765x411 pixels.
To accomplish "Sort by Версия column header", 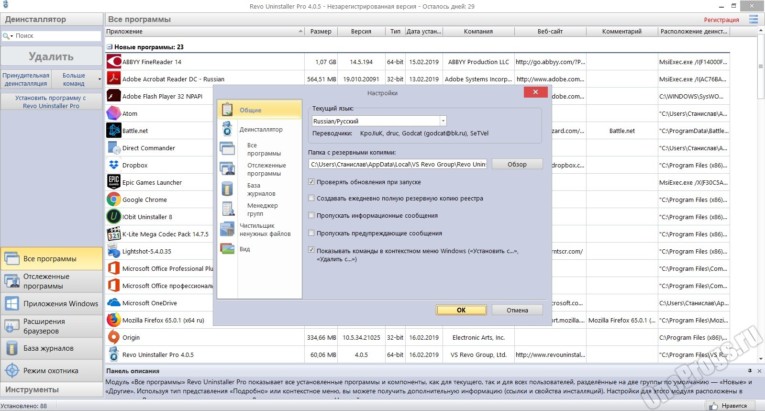I will [x=361, y=31].
